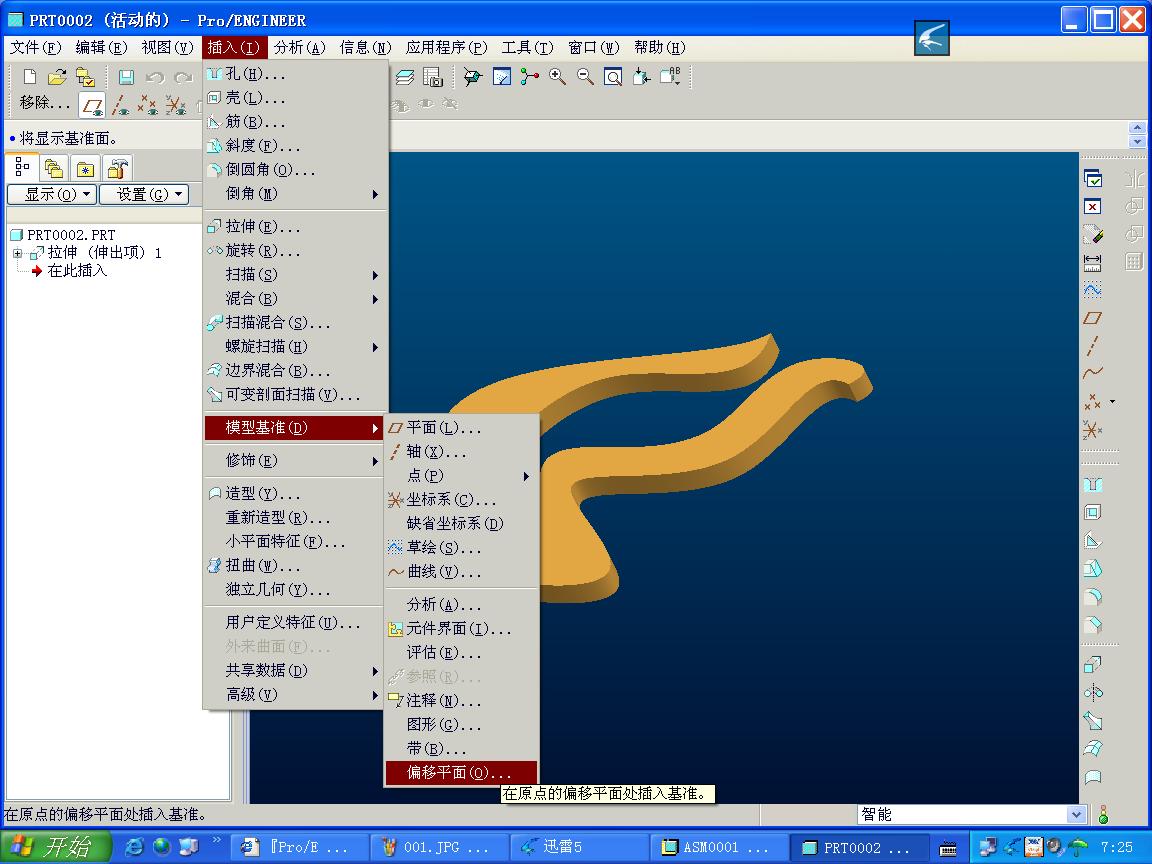Choose 孔(H)... from Insert menu

point(295,73)
